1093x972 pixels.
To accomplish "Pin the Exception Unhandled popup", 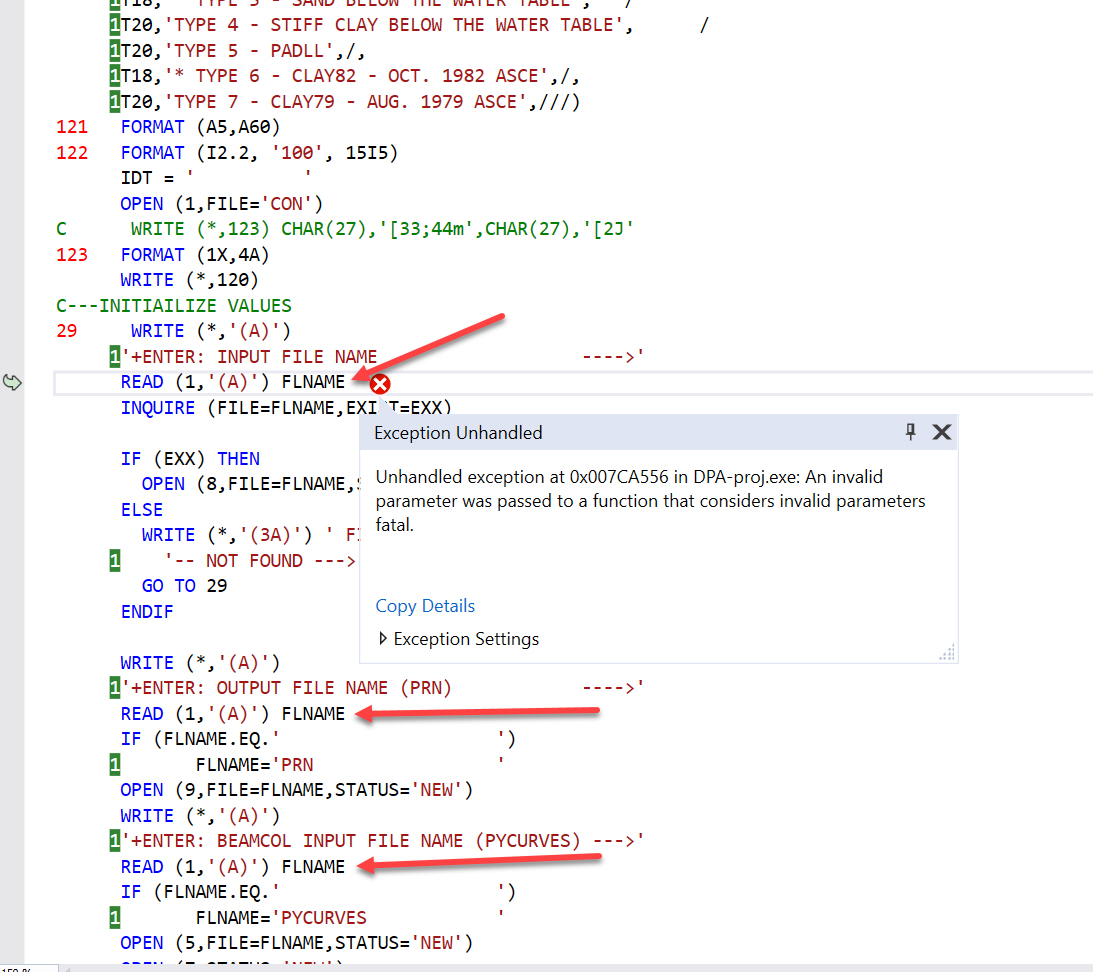I will click(910, 432).
